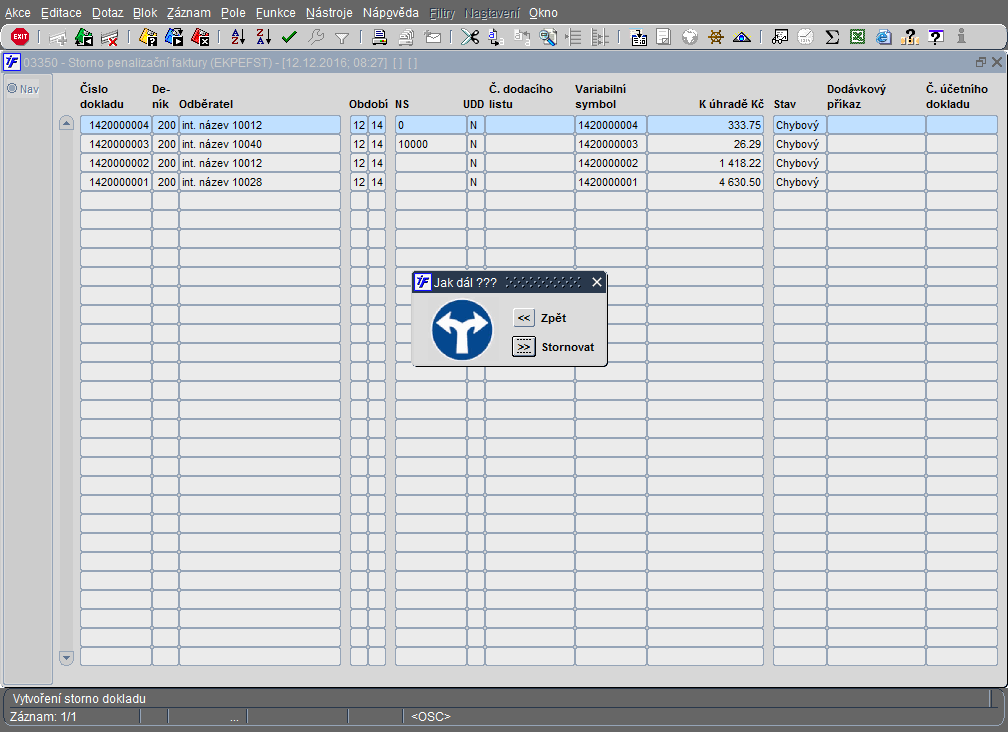Click the ship's wheel toolbar icon
This screenshot has height=732, width=1008.
716,37
